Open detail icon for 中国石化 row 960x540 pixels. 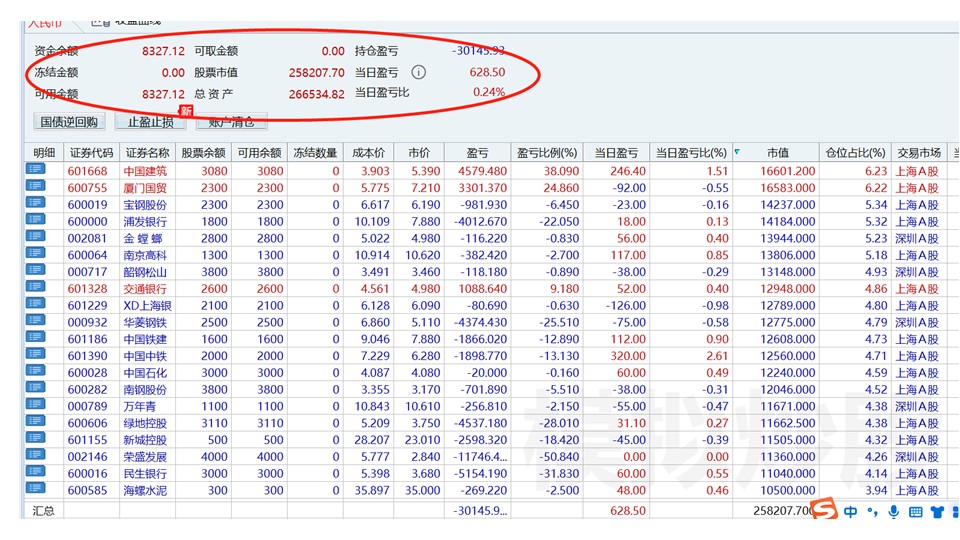36,371
